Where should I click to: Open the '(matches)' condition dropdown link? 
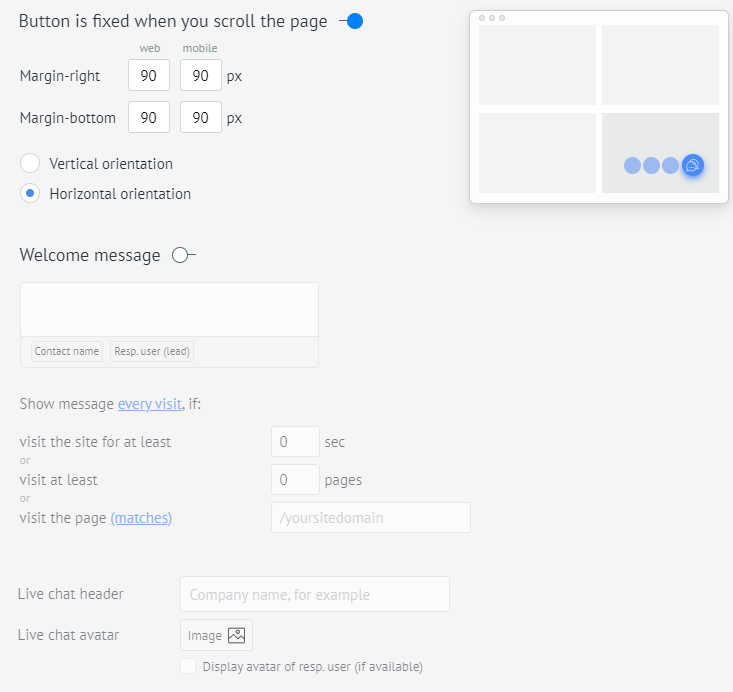coord(141,518)
